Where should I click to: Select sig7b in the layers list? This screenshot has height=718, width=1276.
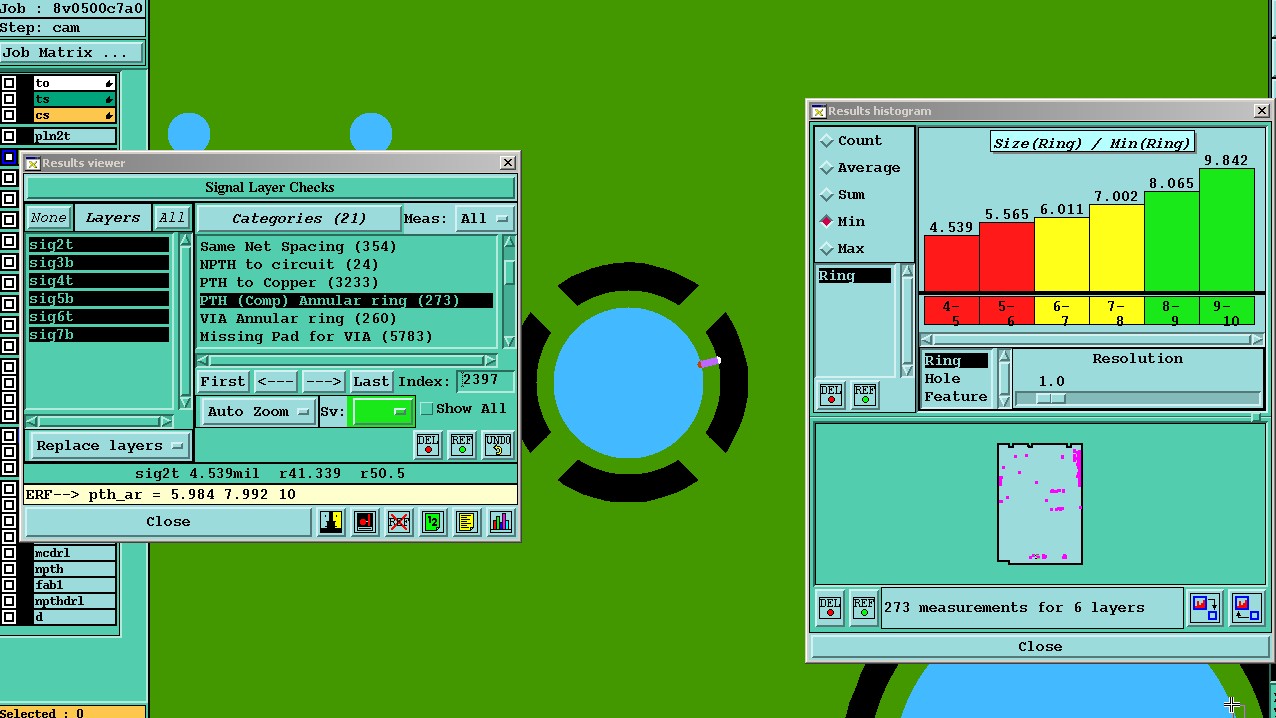click(x=98, y=335)
